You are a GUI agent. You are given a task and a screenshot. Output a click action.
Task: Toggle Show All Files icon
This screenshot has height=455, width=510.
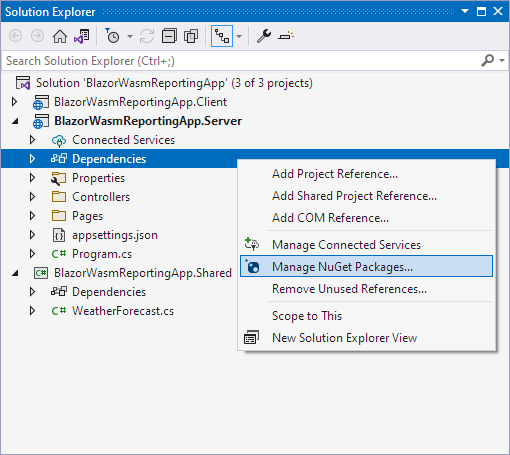coord(191,36)
